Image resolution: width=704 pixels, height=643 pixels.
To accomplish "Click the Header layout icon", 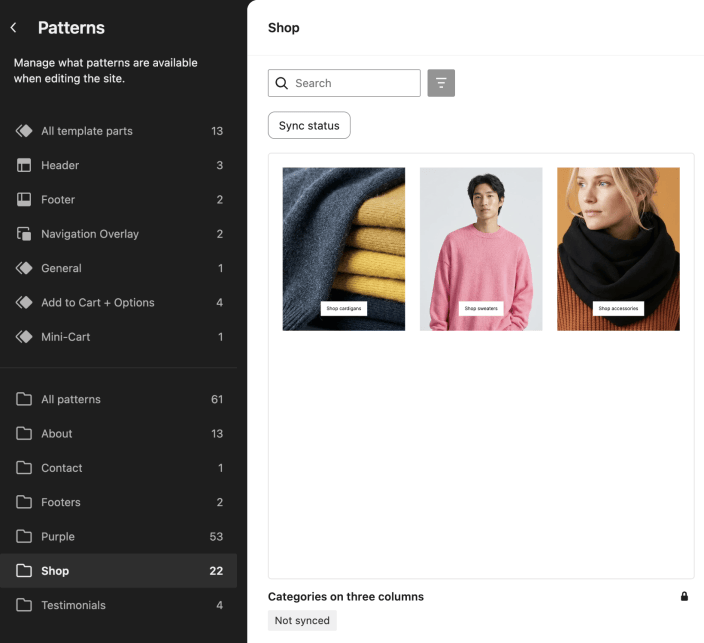I will [24, 165].
